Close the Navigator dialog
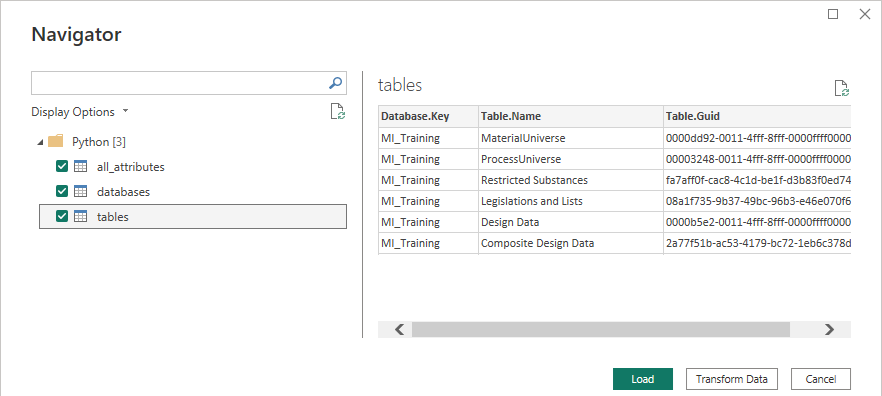 tap(865, 15)
